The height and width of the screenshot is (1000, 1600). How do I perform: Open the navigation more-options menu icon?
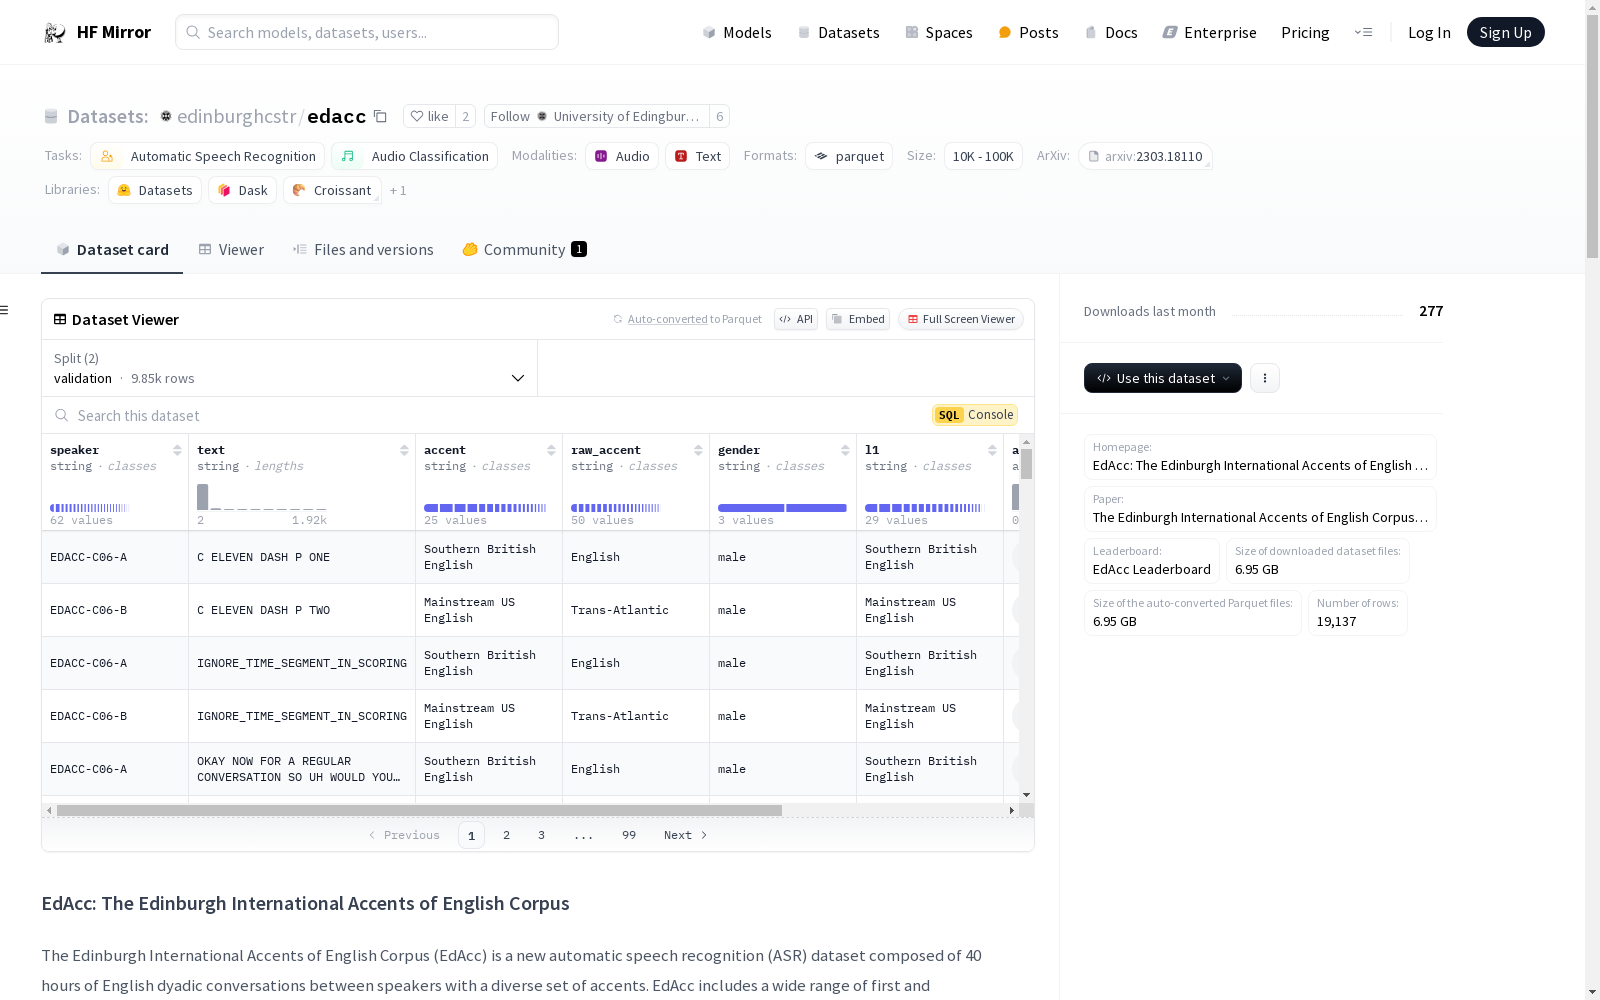tap(1363, 32)
